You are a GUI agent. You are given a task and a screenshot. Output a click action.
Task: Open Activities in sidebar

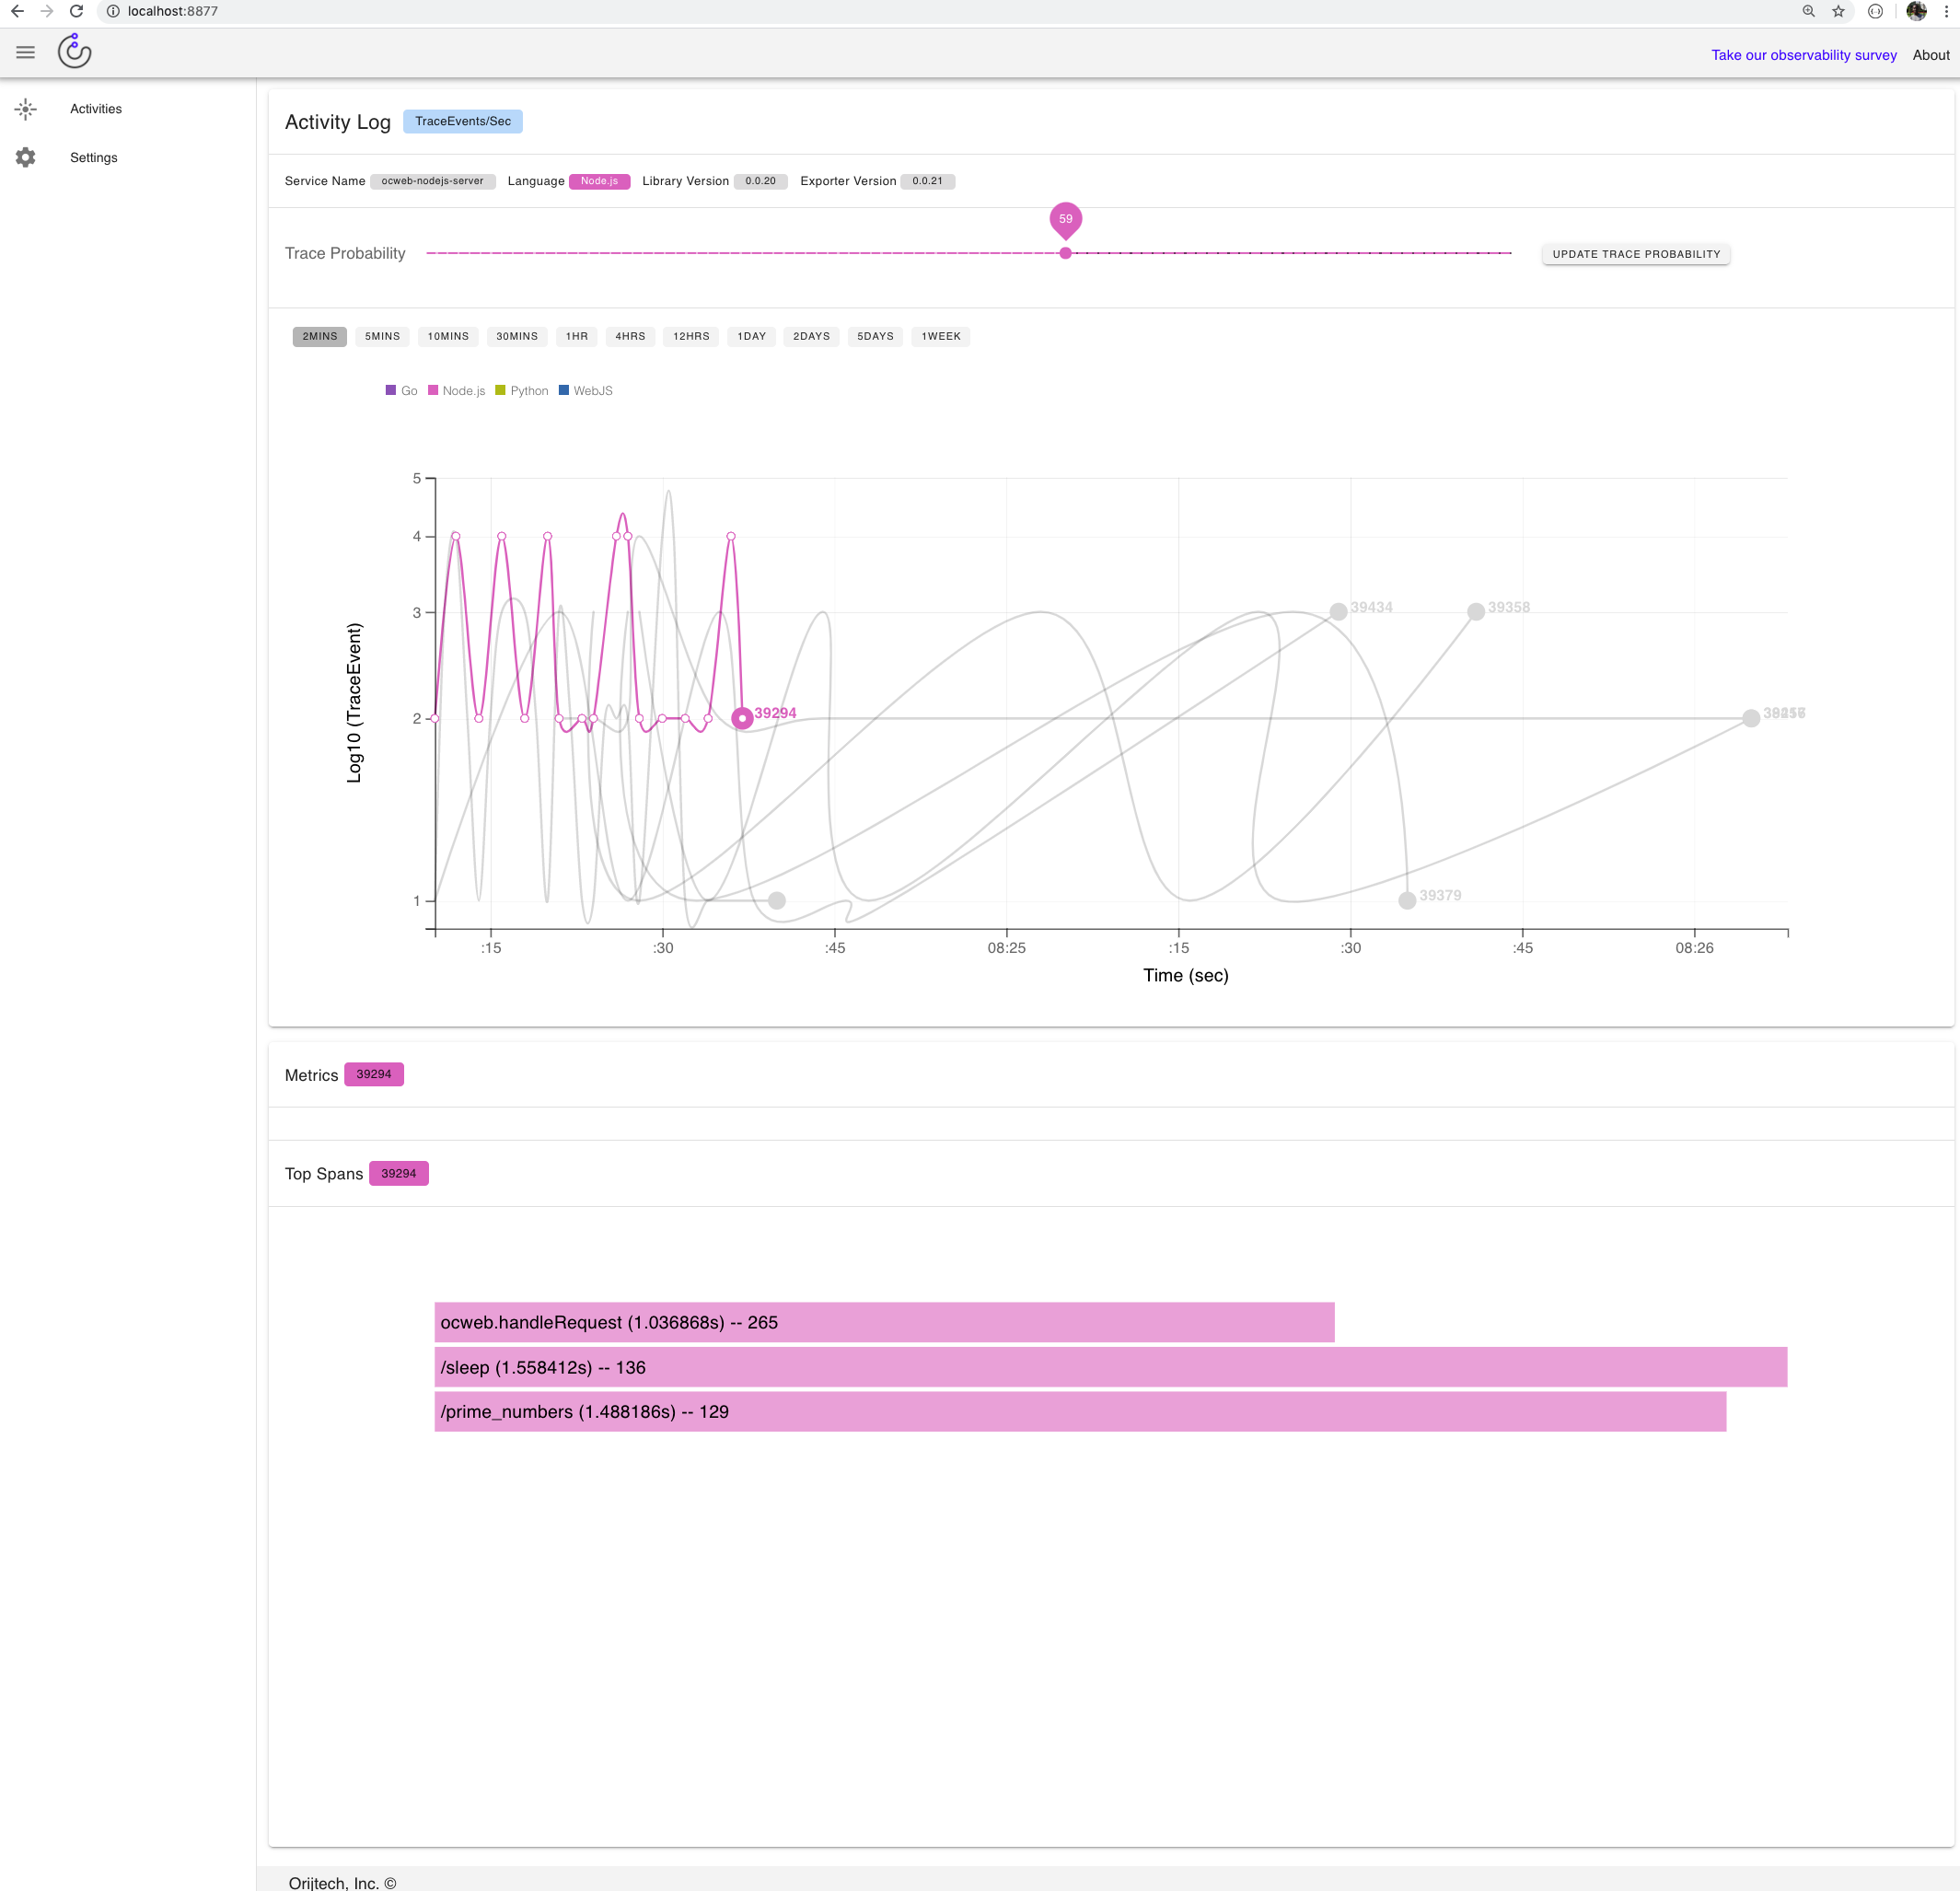coord(96,109)
